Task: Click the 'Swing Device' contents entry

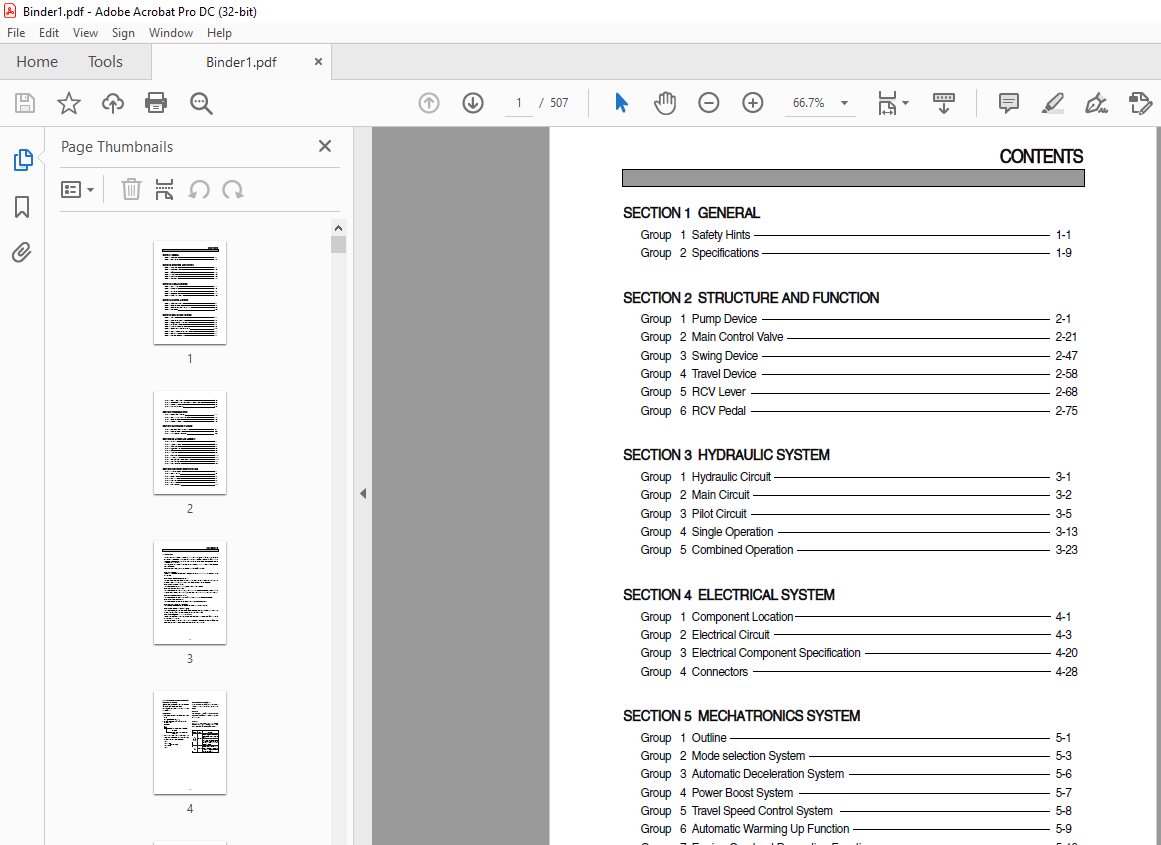Action: pyautogui.click(x=724, y=355)
